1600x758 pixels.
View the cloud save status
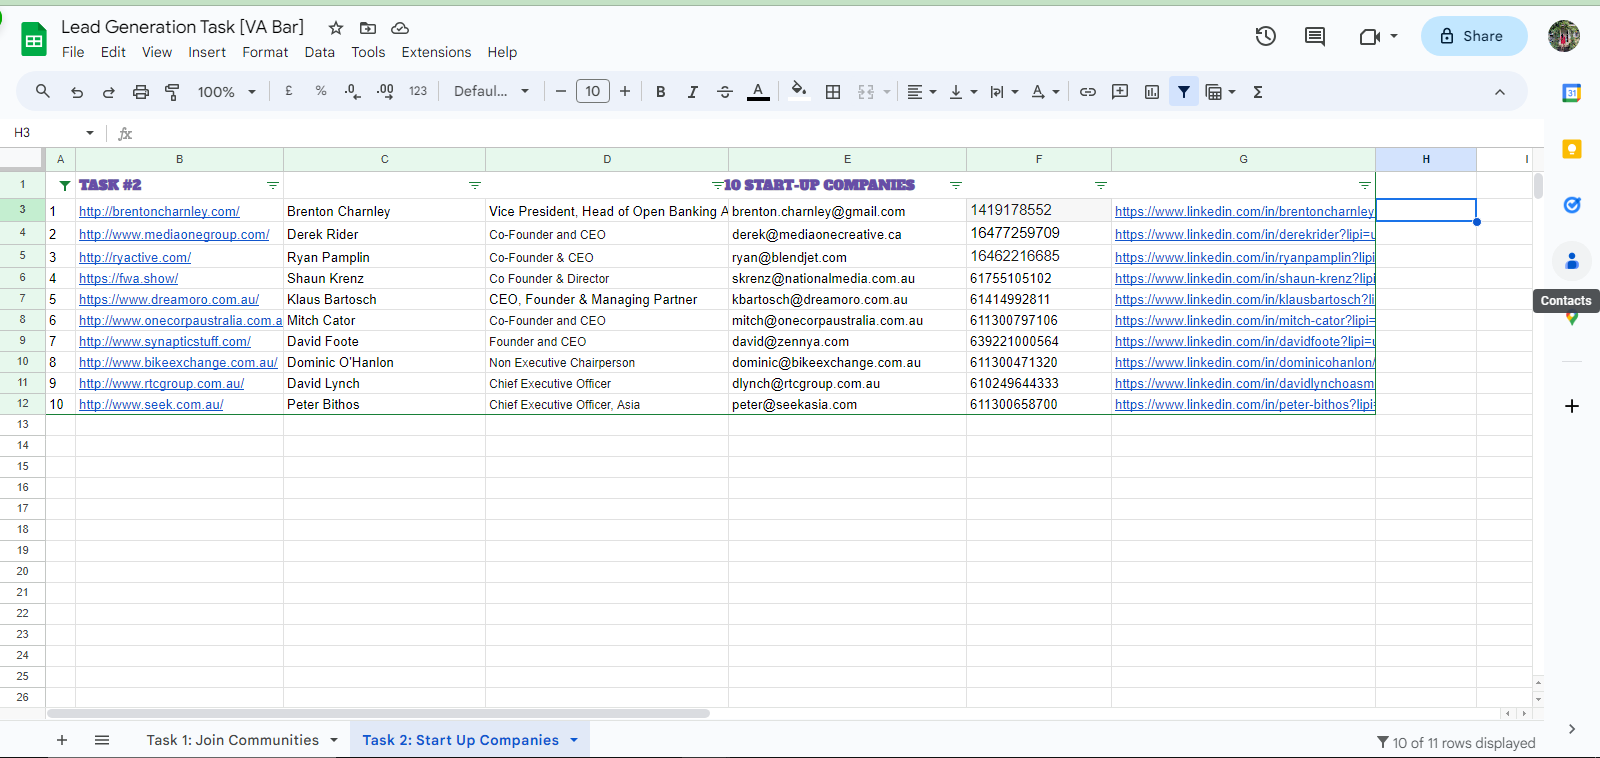click(400, 28)
